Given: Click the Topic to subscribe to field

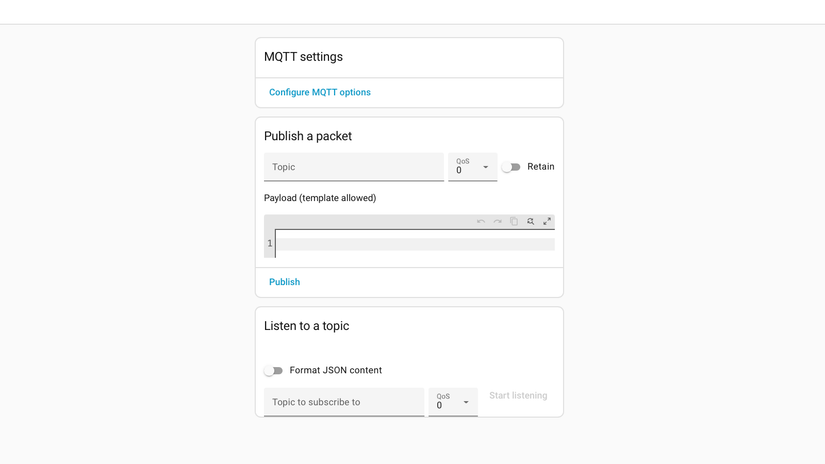Looking at the screenshot, I should pos(344,402).
